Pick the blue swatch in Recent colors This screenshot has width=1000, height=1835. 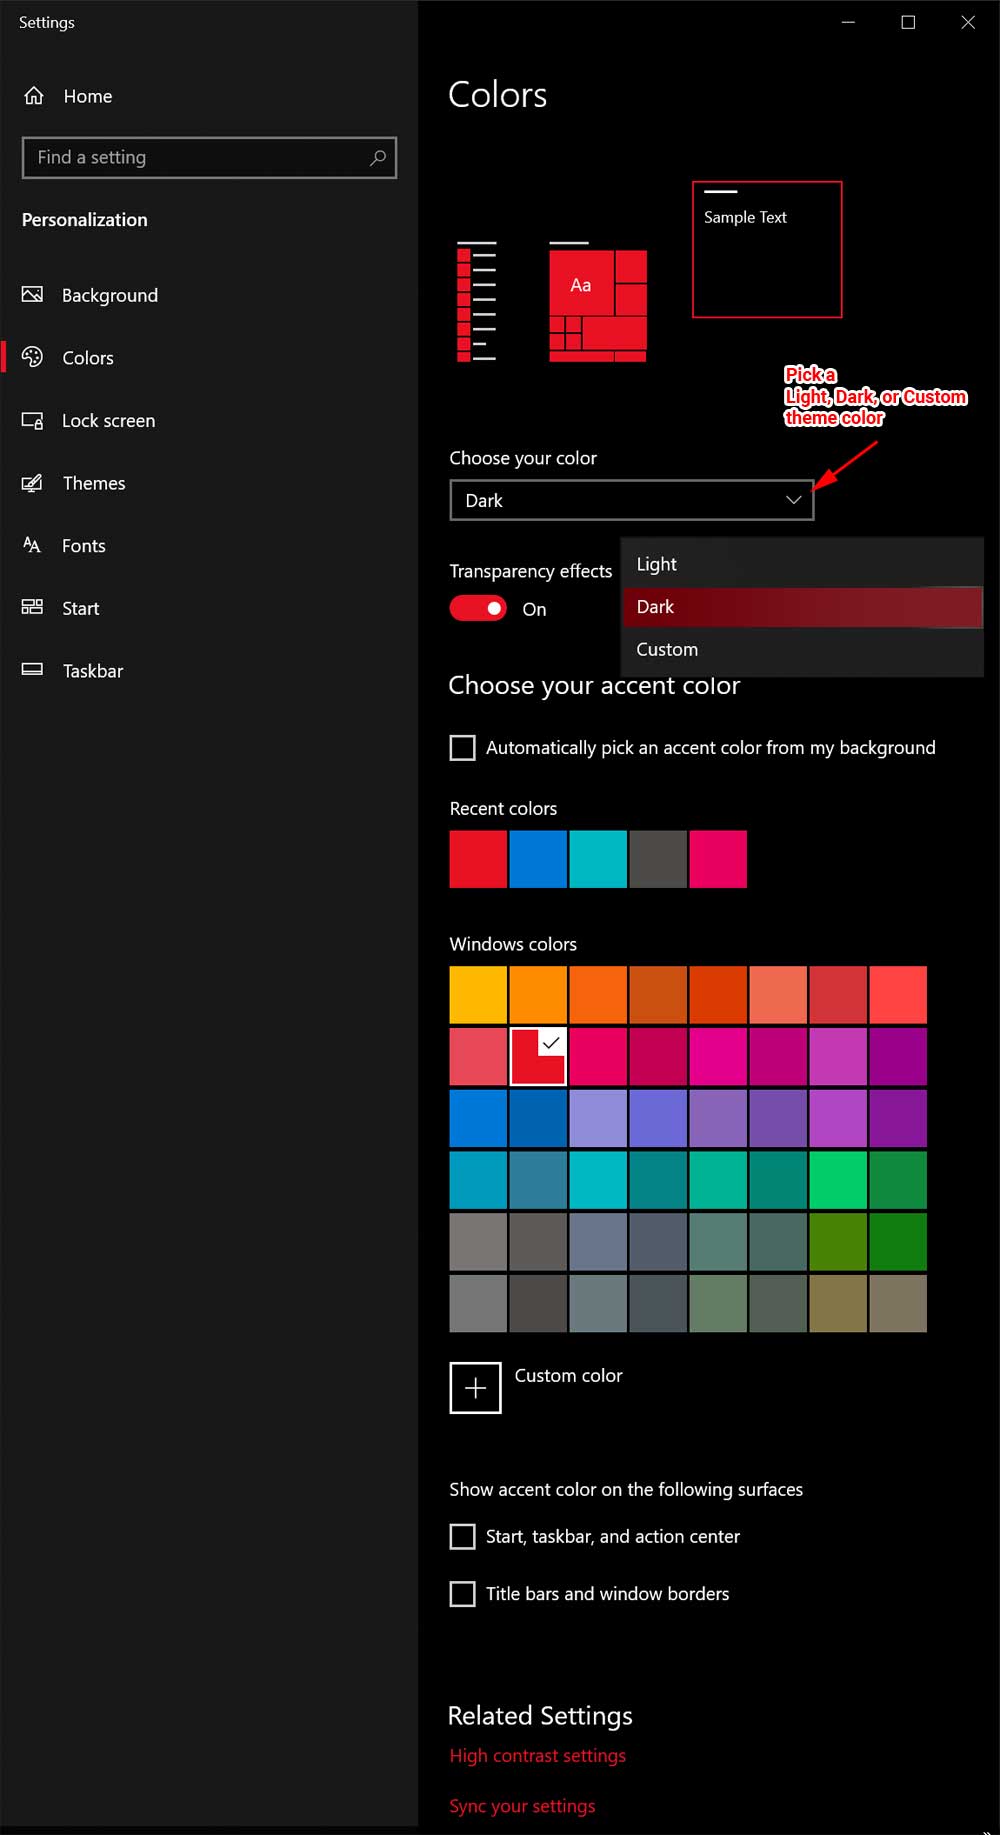tap(538, 859)
